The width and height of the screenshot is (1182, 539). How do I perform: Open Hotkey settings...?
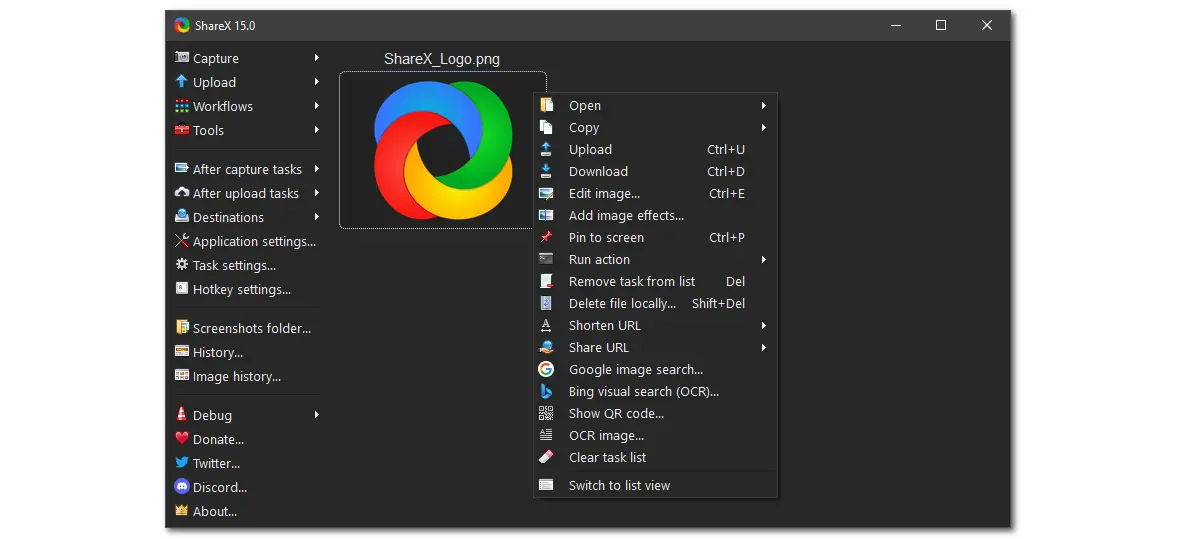pyautogui.click(x=241, y=290)
